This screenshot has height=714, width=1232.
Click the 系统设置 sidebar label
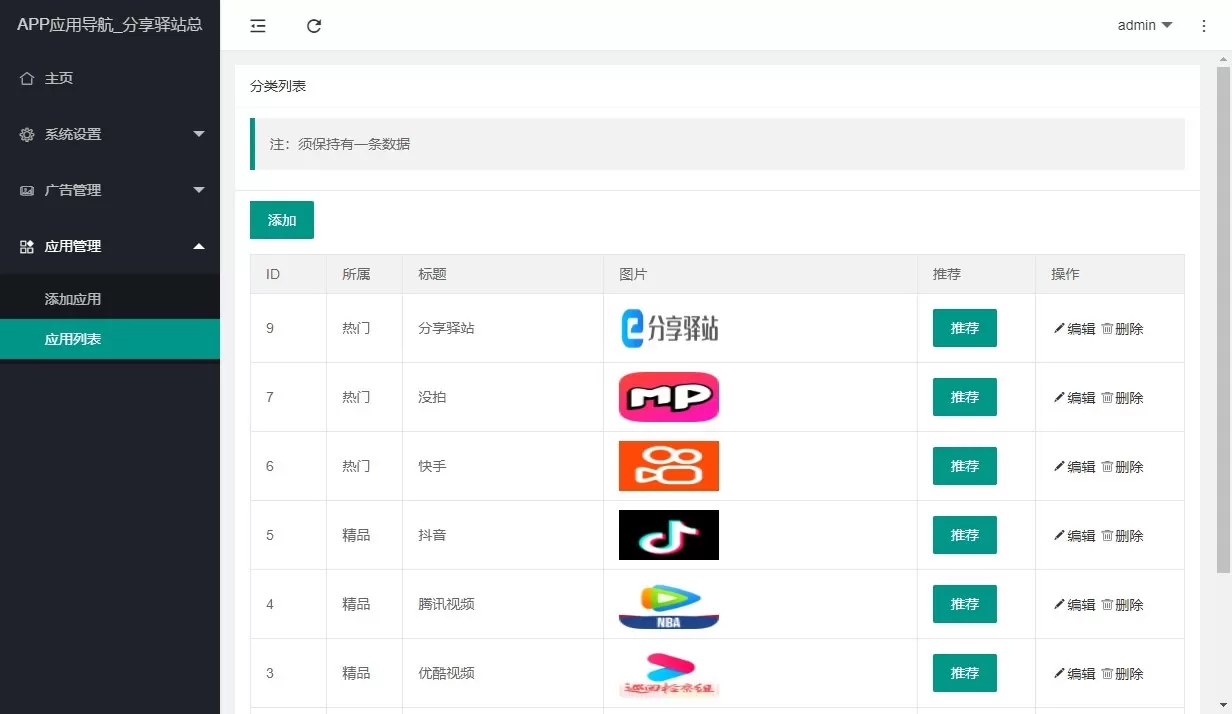coord(73,134)
